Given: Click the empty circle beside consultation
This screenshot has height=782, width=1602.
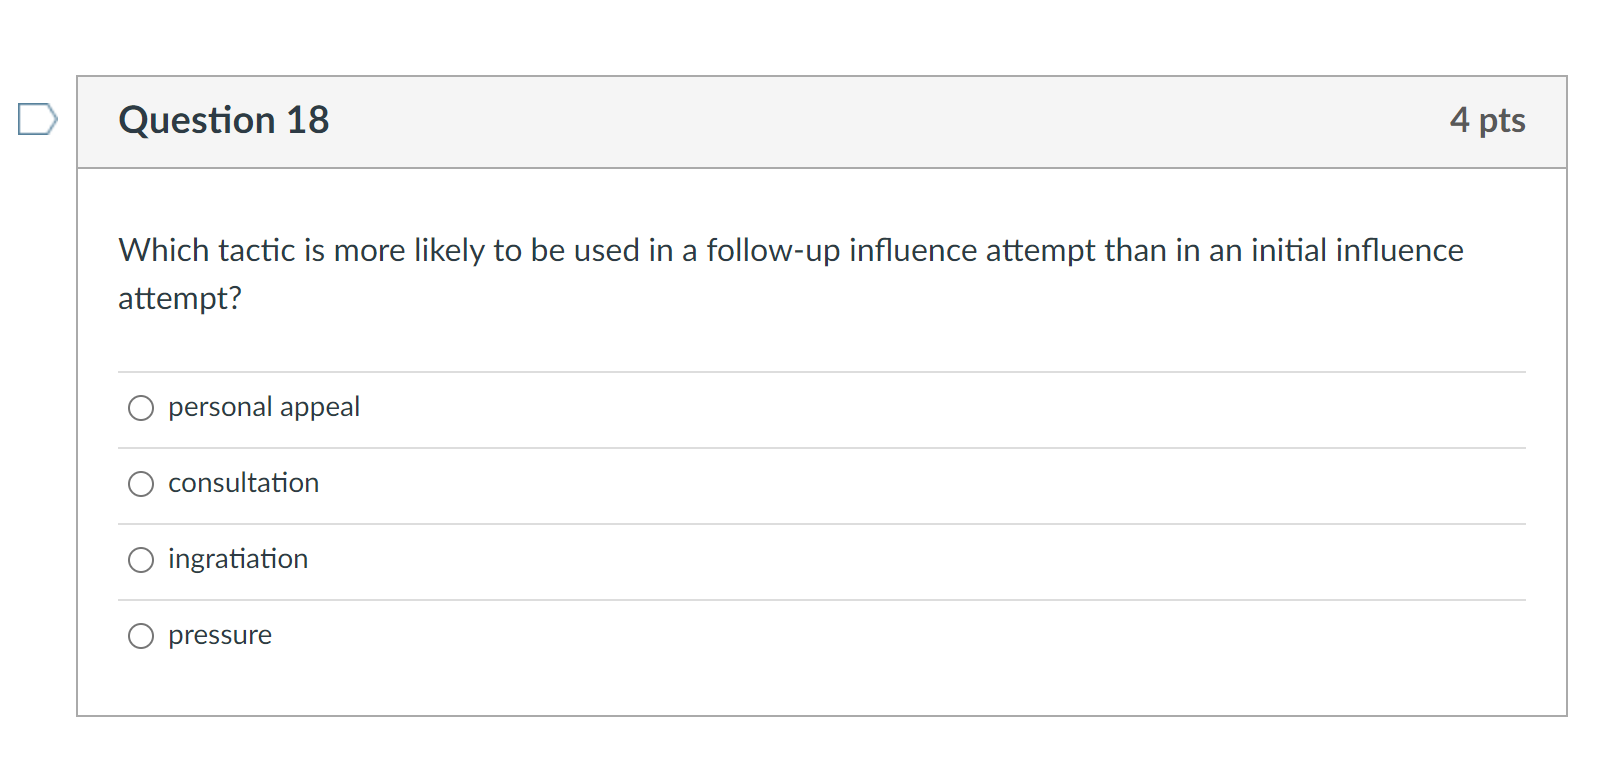Looking at the screenshot, I should [x=141, y=484].
